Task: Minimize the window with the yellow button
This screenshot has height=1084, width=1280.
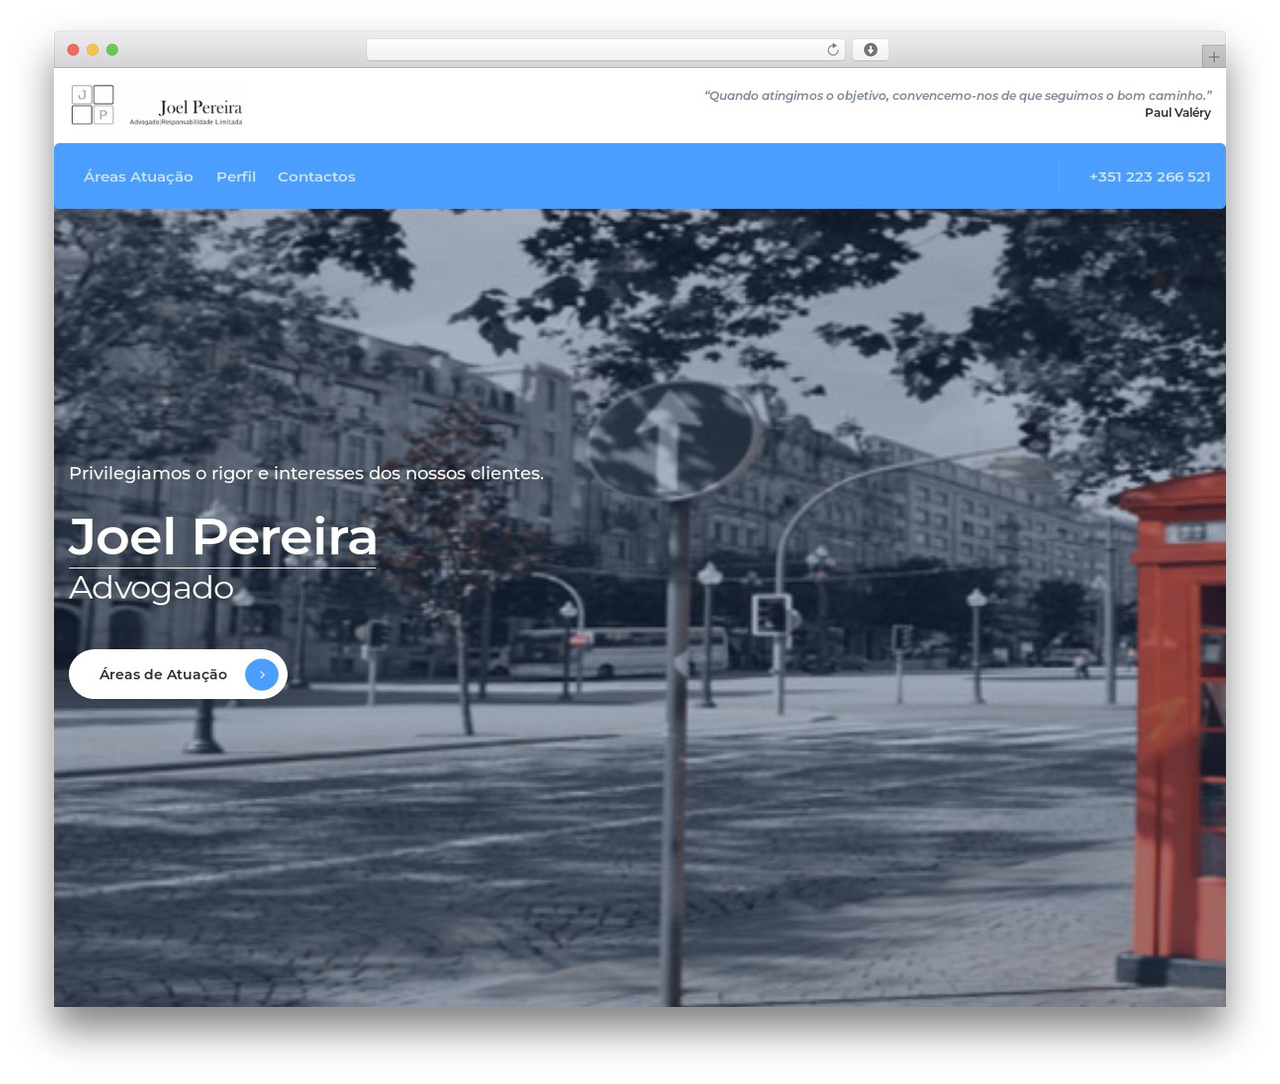Action: [93, 50]
